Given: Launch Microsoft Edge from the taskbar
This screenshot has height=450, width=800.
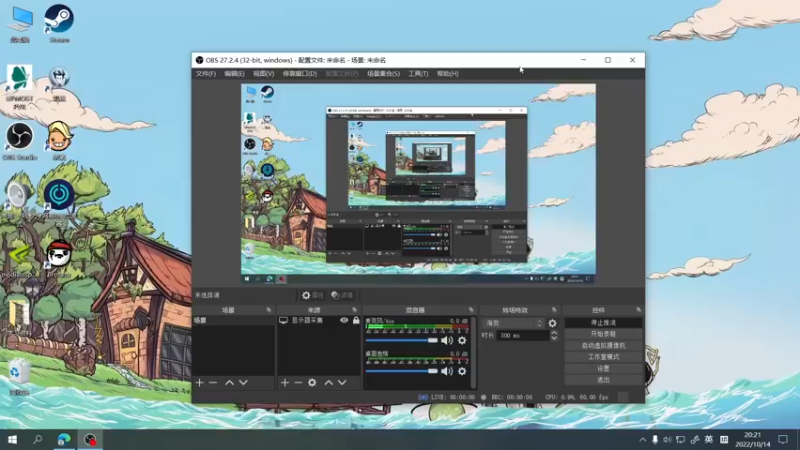Looking at the screenshot, I should [64, 439].
